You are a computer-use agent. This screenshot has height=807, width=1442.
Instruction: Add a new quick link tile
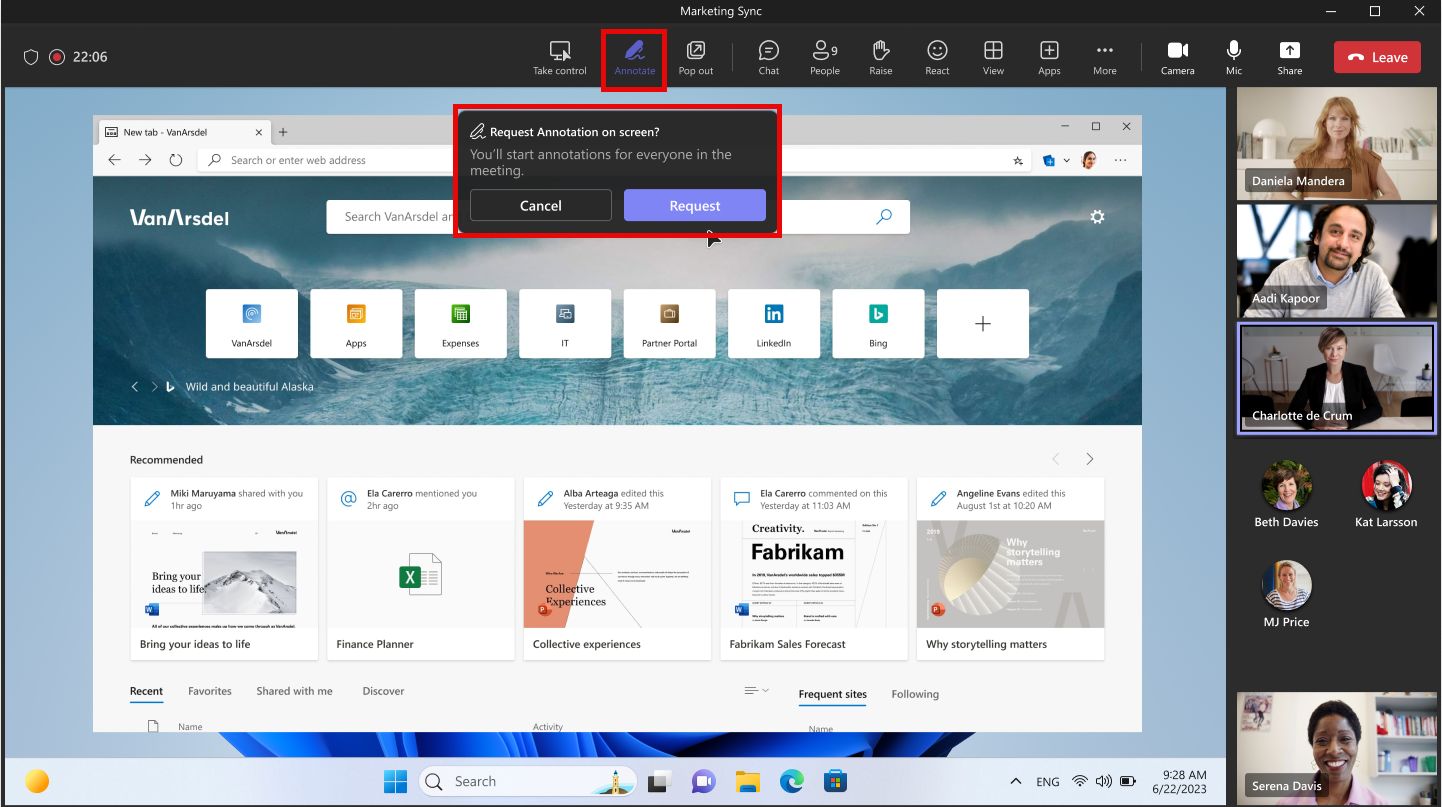pos(983,323)
